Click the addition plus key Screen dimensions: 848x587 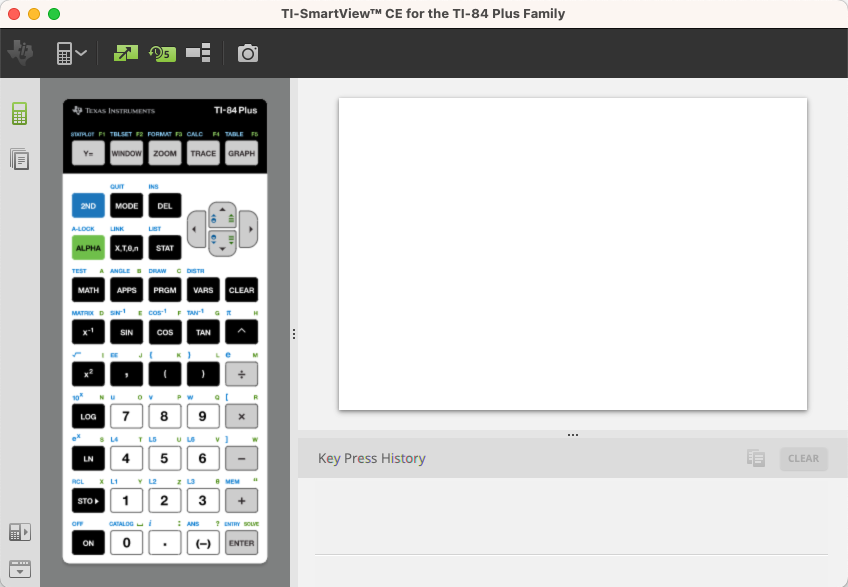(242, 500)
